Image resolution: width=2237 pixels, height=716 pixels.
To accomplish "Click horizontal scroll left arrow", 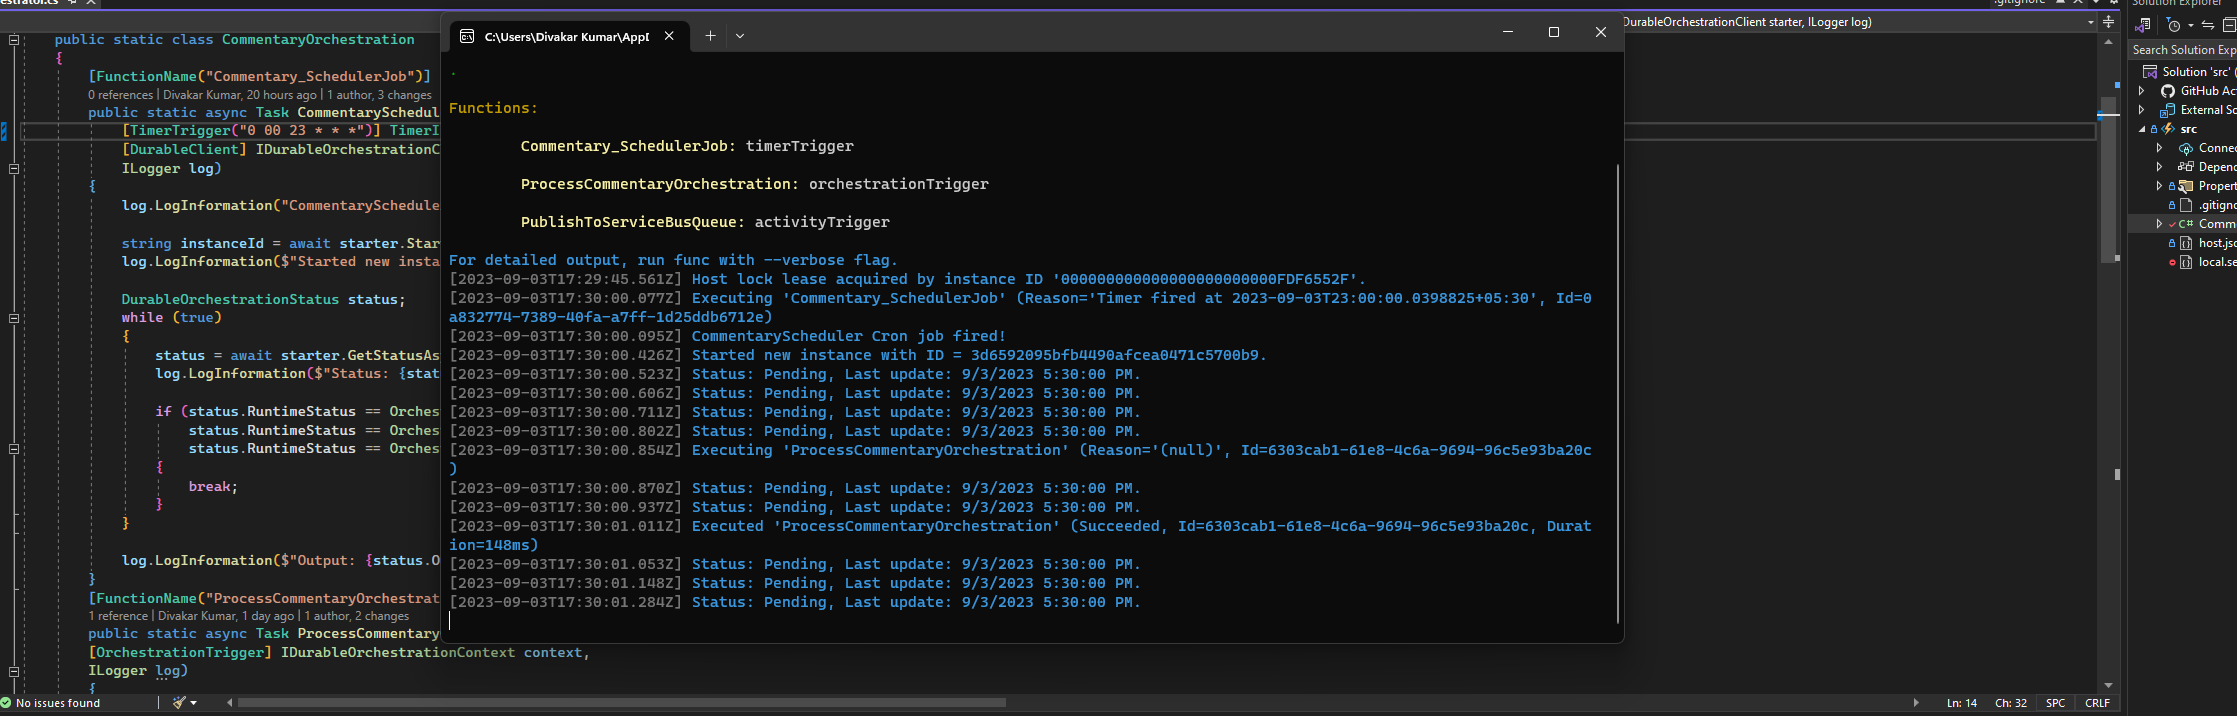I will click(229, 703).
